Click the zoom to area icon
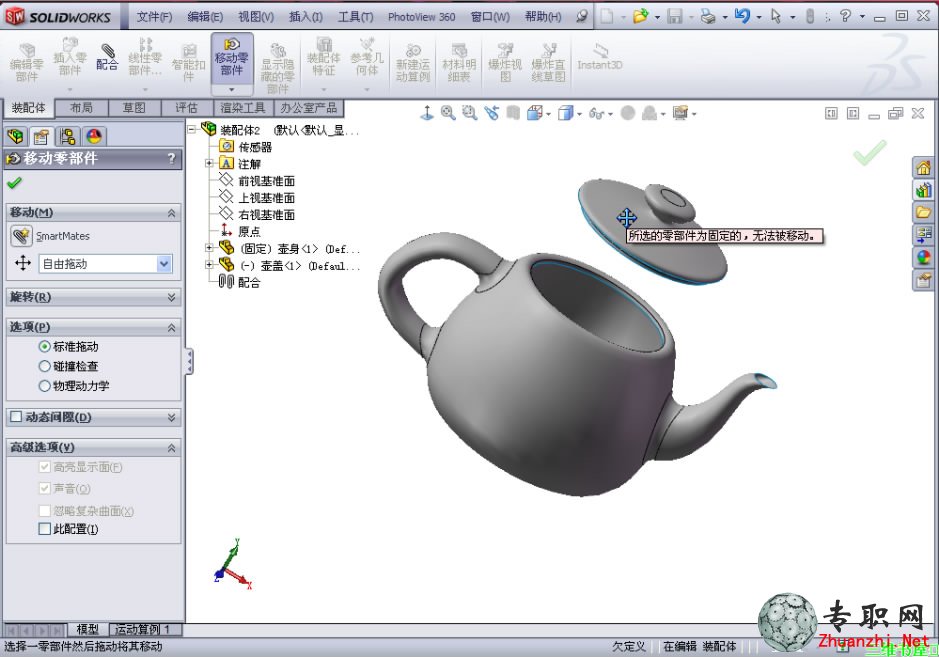This screenshot has height=657, width=939. tap(470, 113)
